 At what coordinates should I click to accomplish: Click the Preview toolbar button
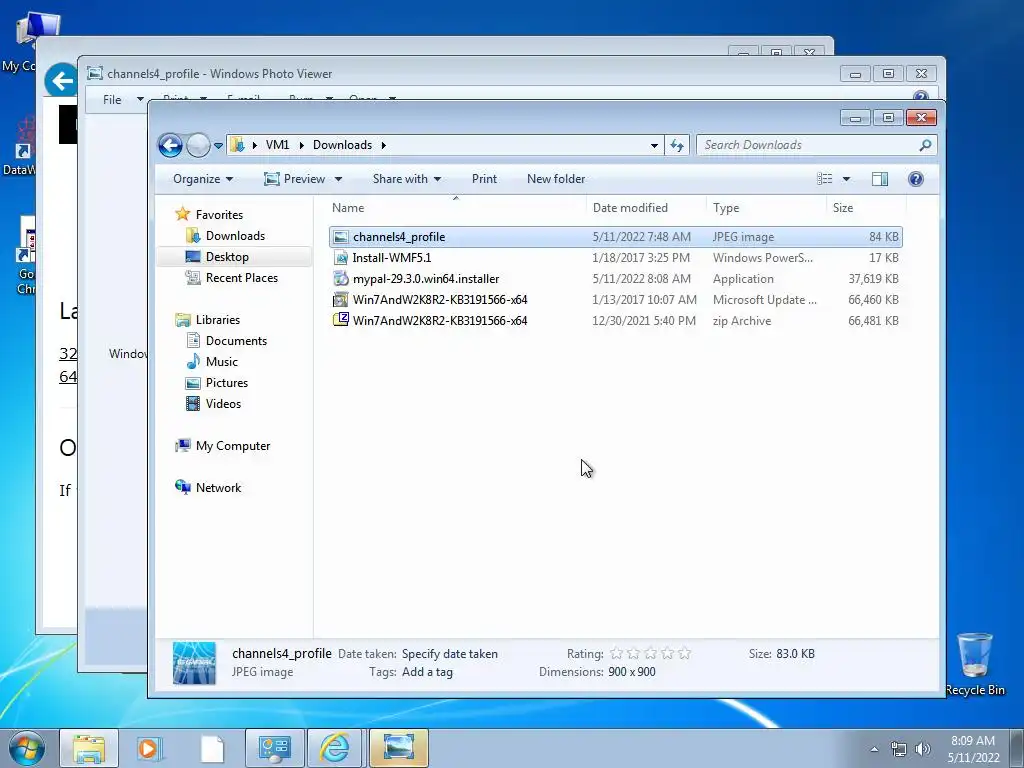[x=295, y=179]
